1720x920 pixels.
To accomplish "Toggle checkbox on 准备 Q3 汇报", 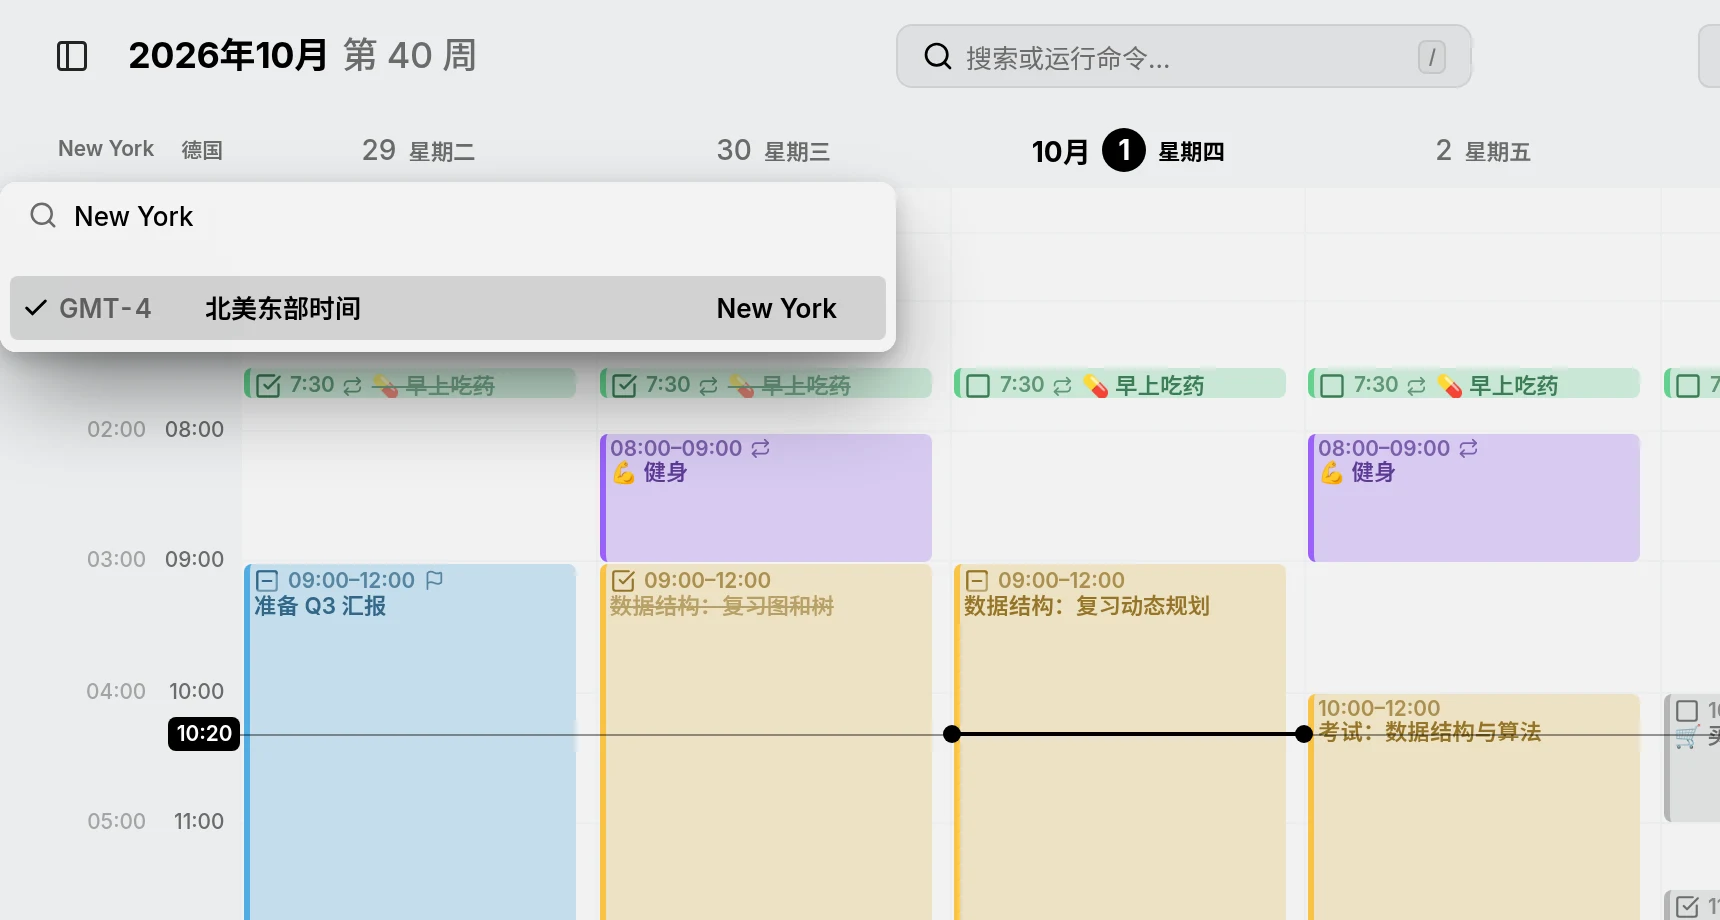I will [267, 580].
